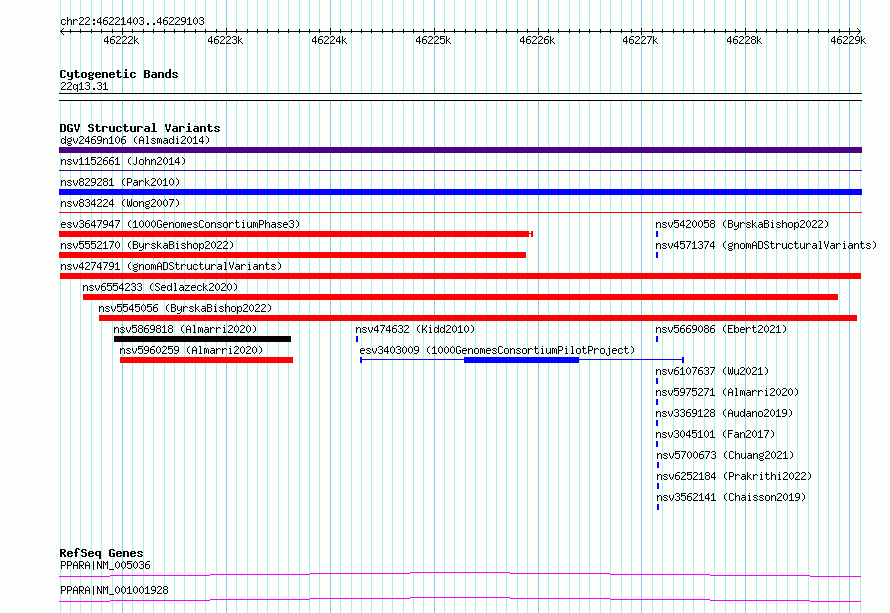Open the PPARA|NM_001001928 gene label
Screen dimensions: 890x613
[x=114, y=590]
